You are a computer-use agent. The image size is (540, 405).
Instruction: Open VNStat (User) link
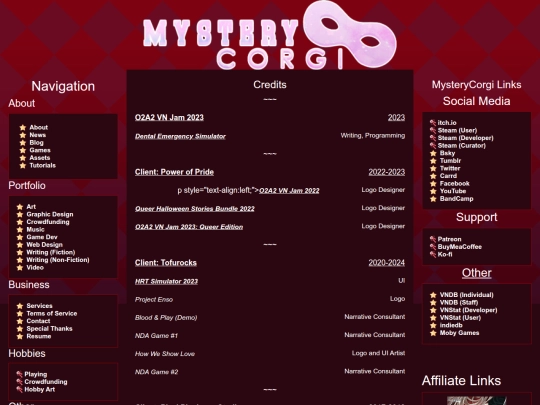tap(460, 318)
